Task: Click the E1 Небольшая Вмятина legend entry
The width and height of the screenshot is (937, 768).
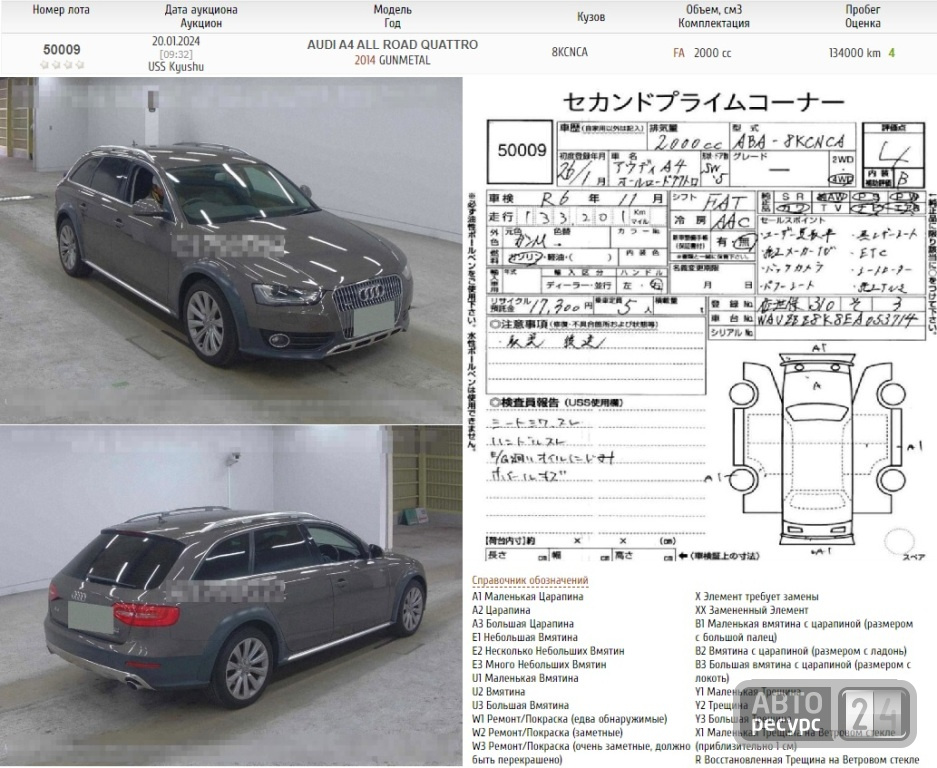Action: click(x=525, y=638)
